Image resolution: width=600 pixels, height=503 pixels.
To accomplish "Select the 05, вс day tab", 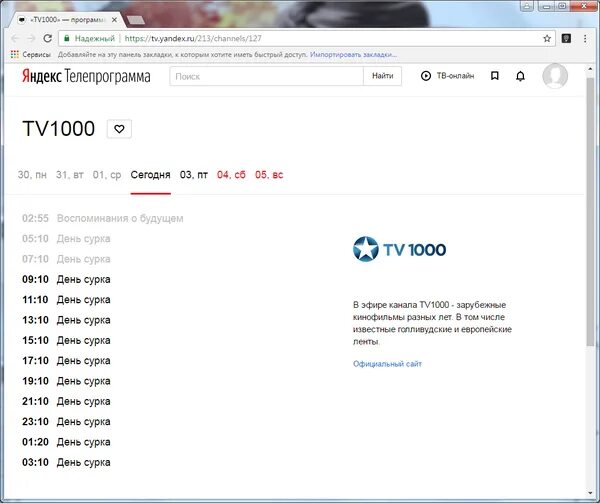I will click(x=269, y=175).
